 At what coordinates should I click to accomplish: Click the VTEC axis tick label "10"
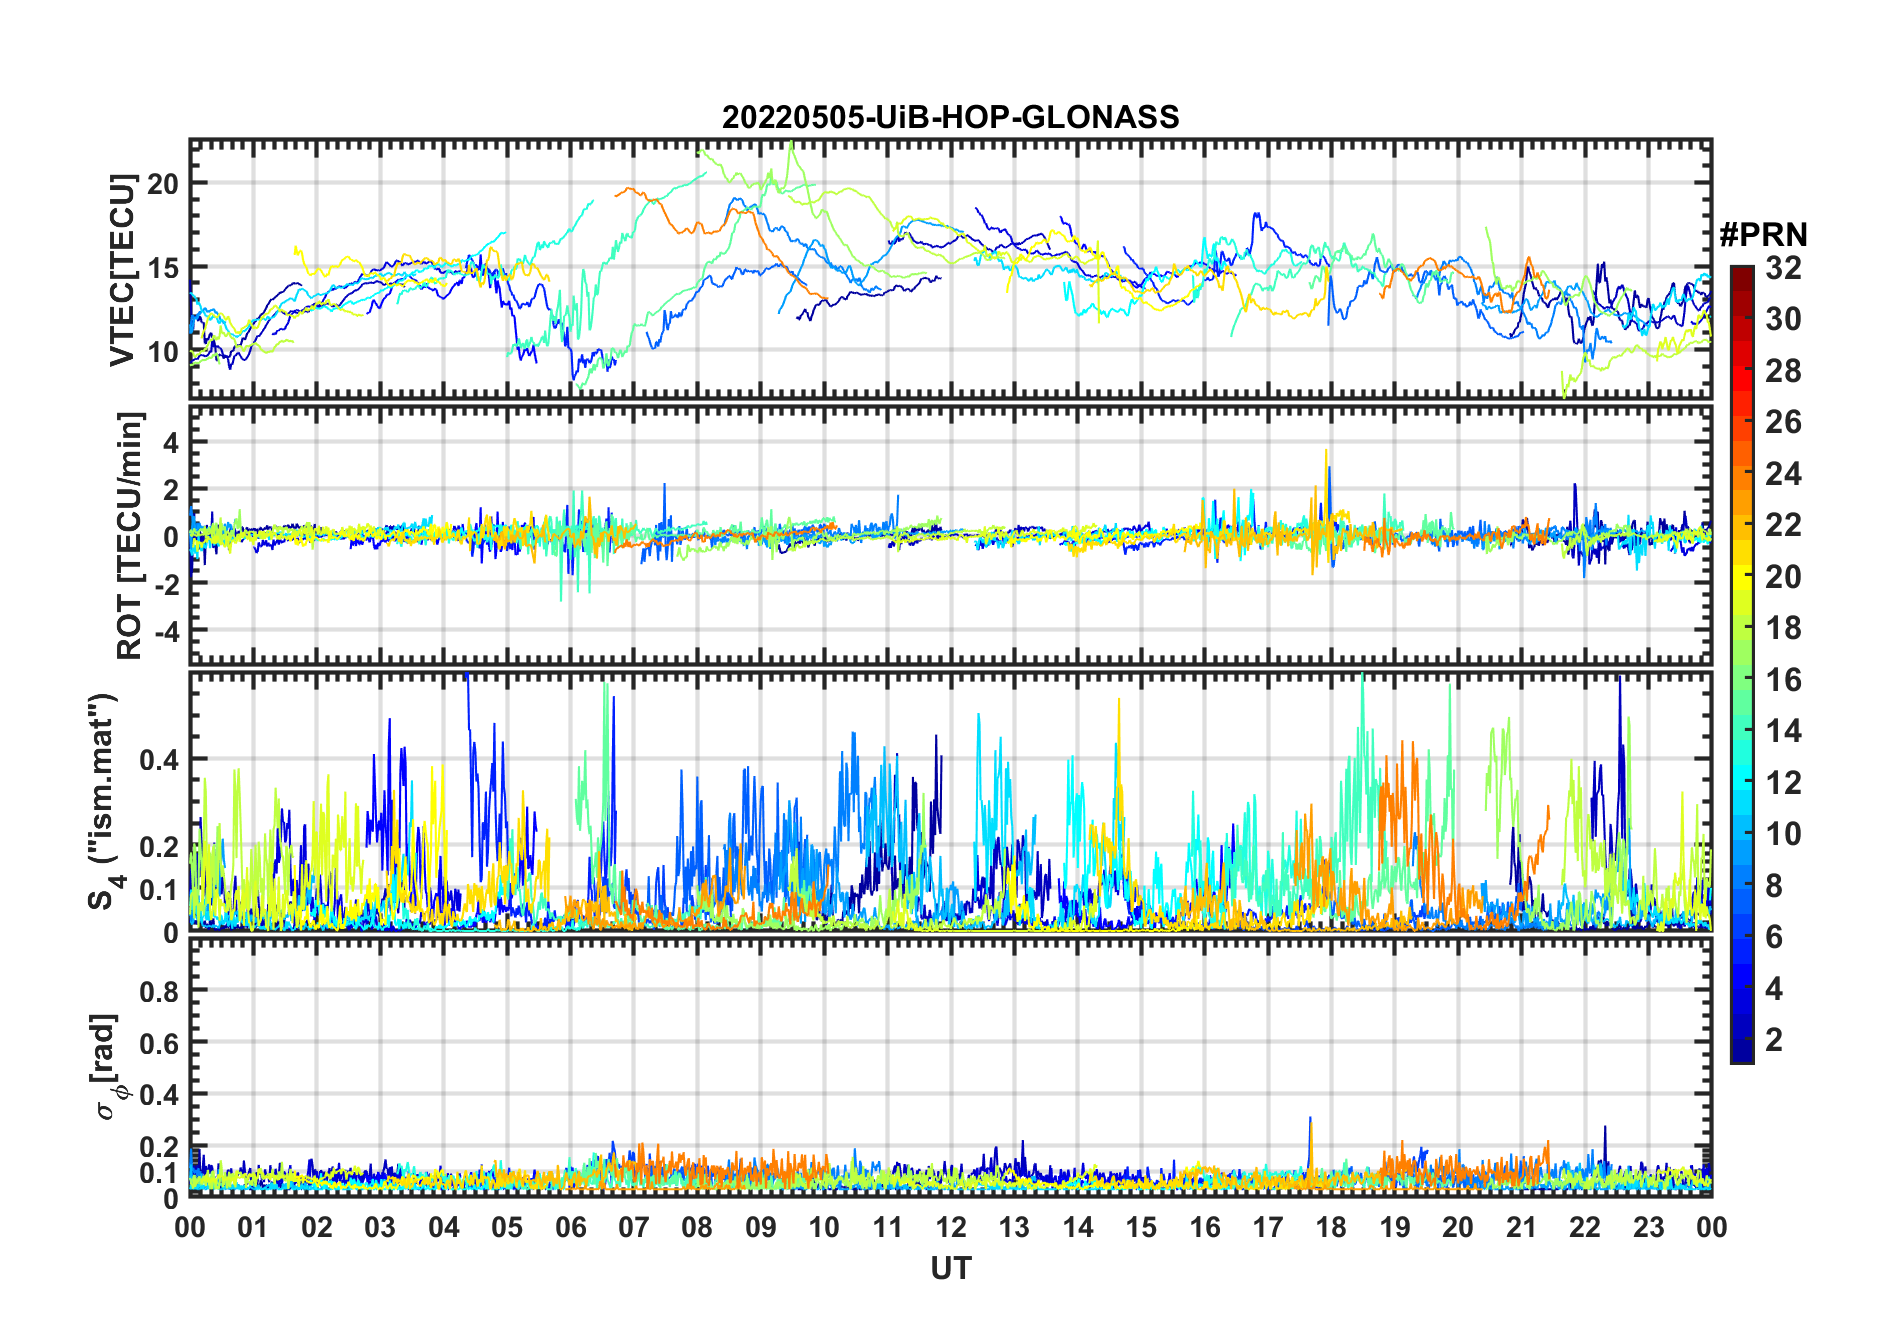(x=163, y=352)
